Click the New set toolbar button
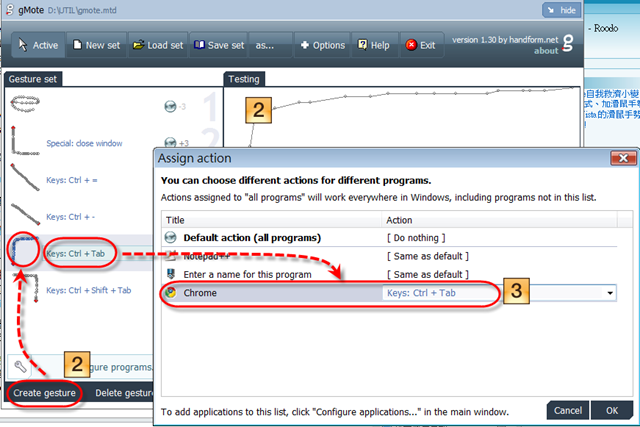640x427 pixels. coord(96,45)
